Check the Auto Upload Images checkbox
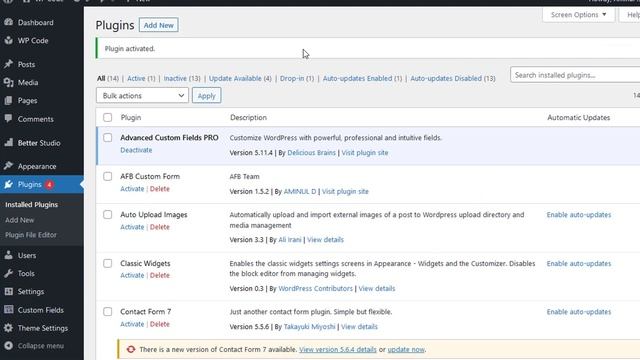This screenshot has width=640, height=360. (x=107, y=215)
